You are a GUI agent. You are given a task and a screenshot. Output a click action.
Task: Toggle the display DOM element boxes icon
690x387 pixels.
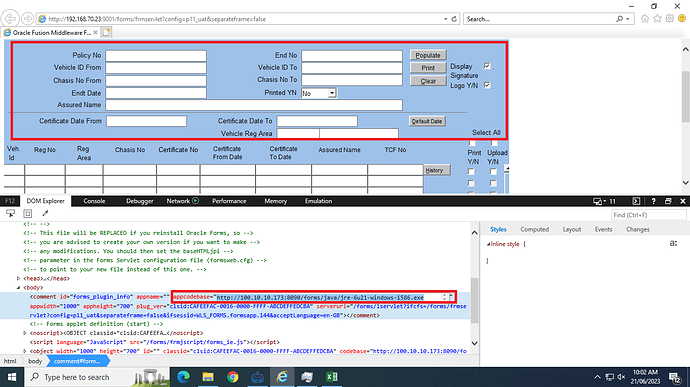point(28,214)
